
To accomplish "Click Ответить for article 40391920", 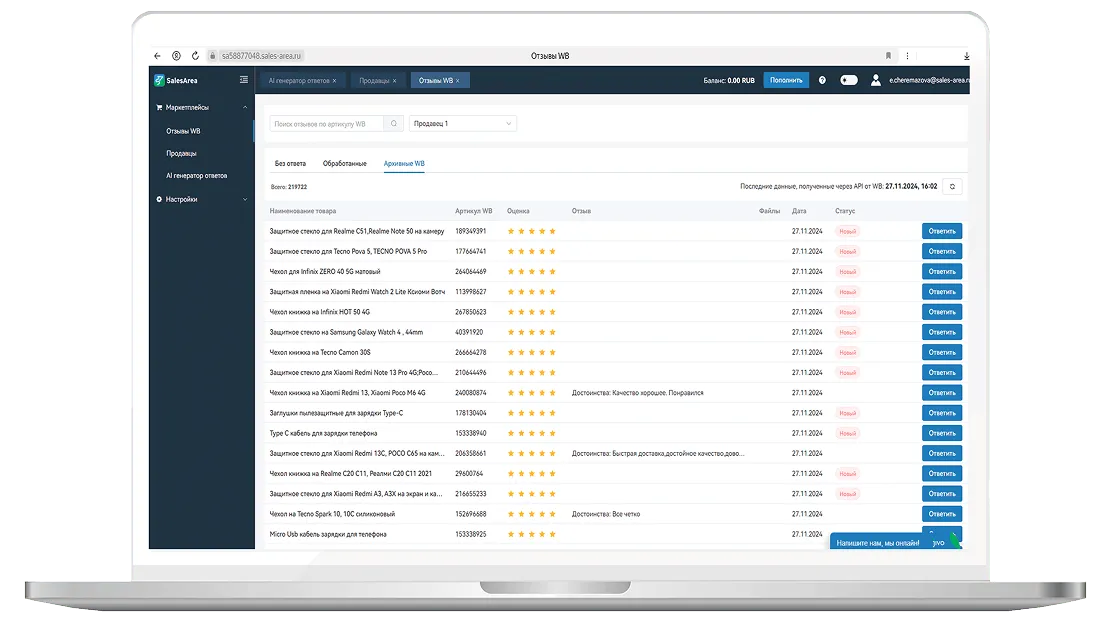I will pyautogui.click(x=942, y=332).
